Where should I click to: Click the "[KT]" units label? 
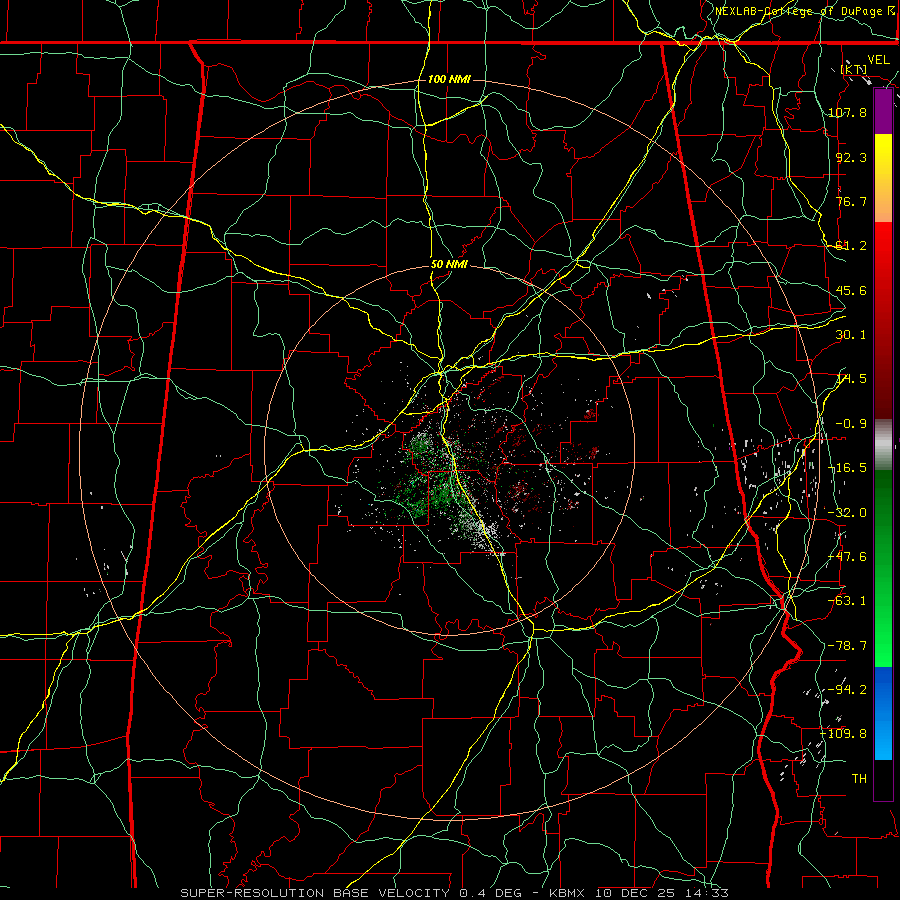click(x=854, y=69)
